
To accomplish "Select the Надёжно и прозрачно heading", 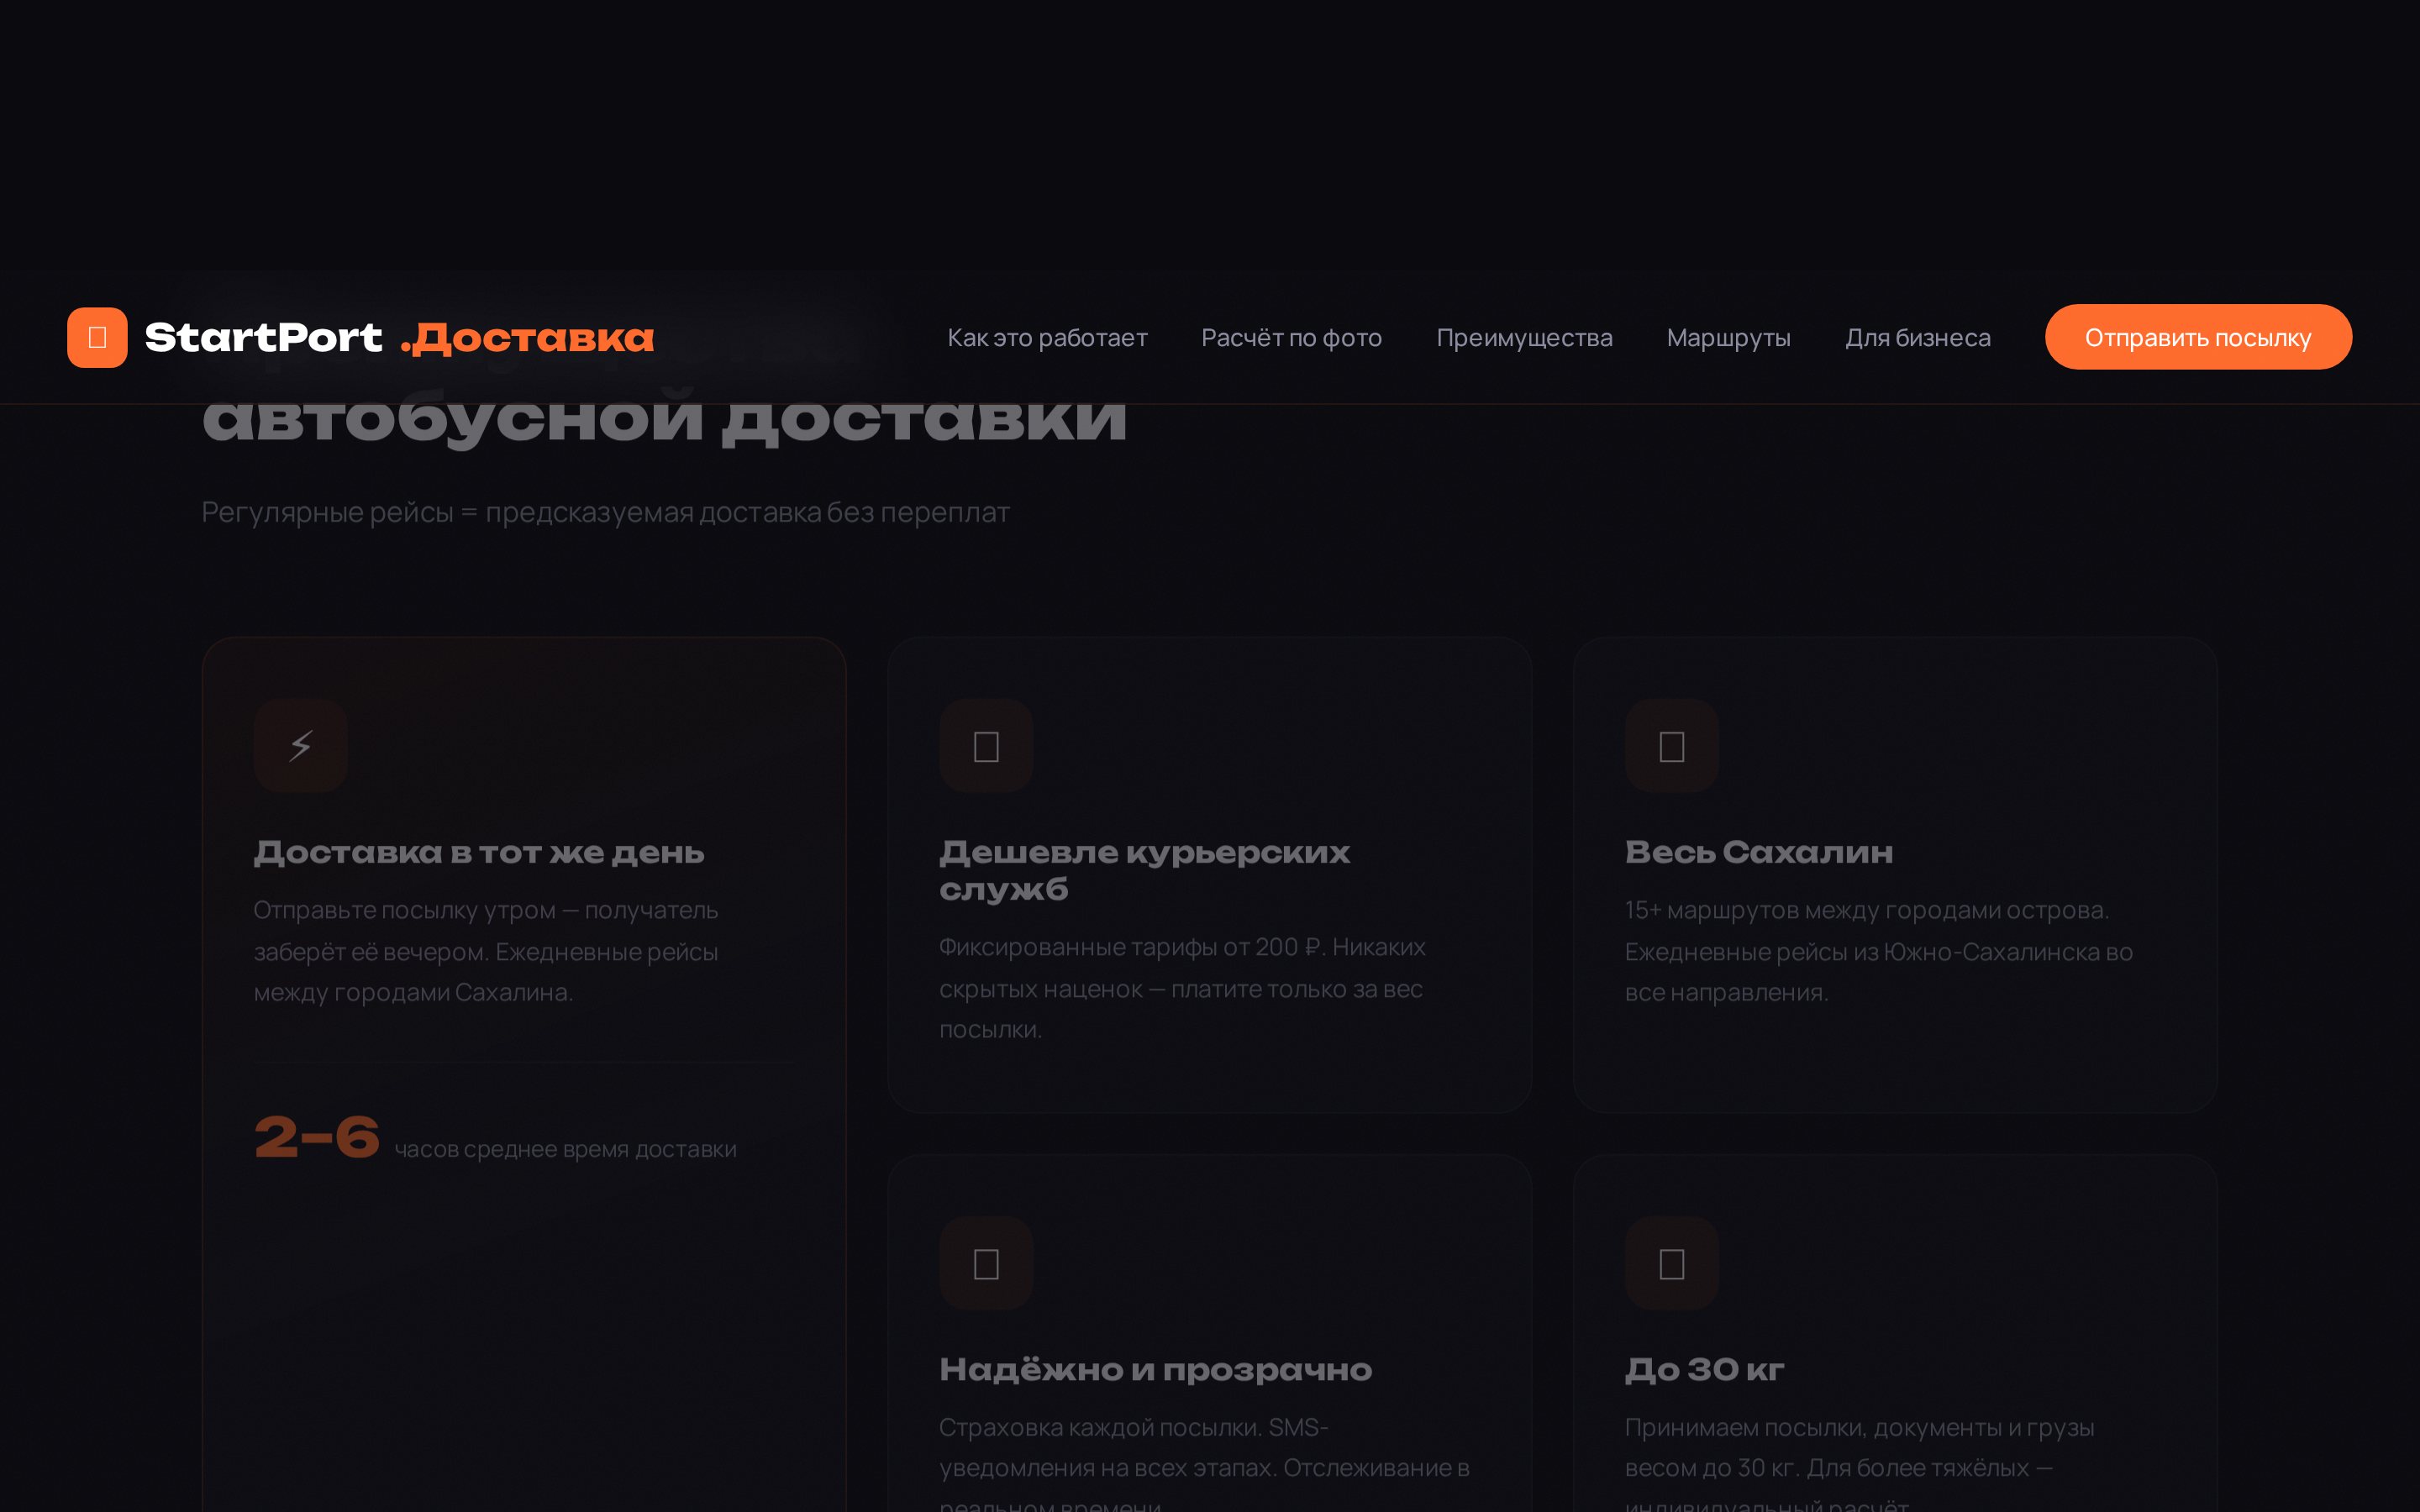I will click(1155, 1370).
